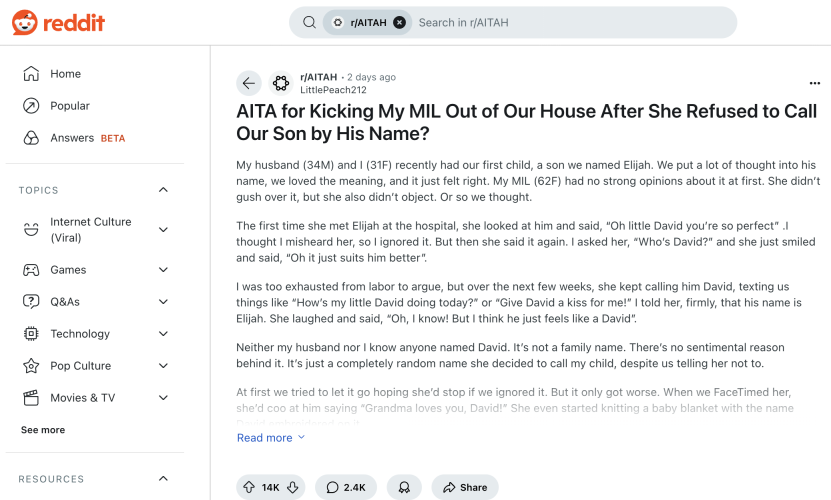This screenshot has width=831, height=500.
Task: Expand the Games topic
Action: (163, 269)
